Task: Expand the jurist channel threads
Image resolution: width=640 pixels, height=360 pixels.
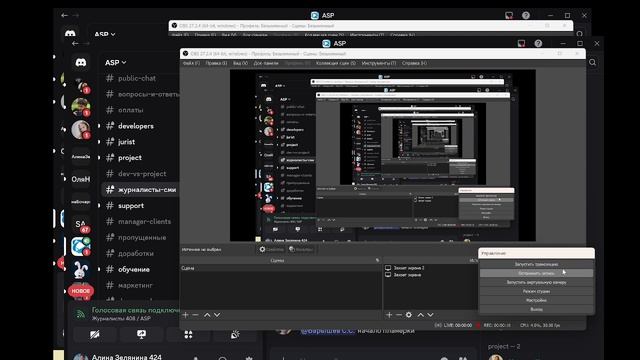Action: 99,142
